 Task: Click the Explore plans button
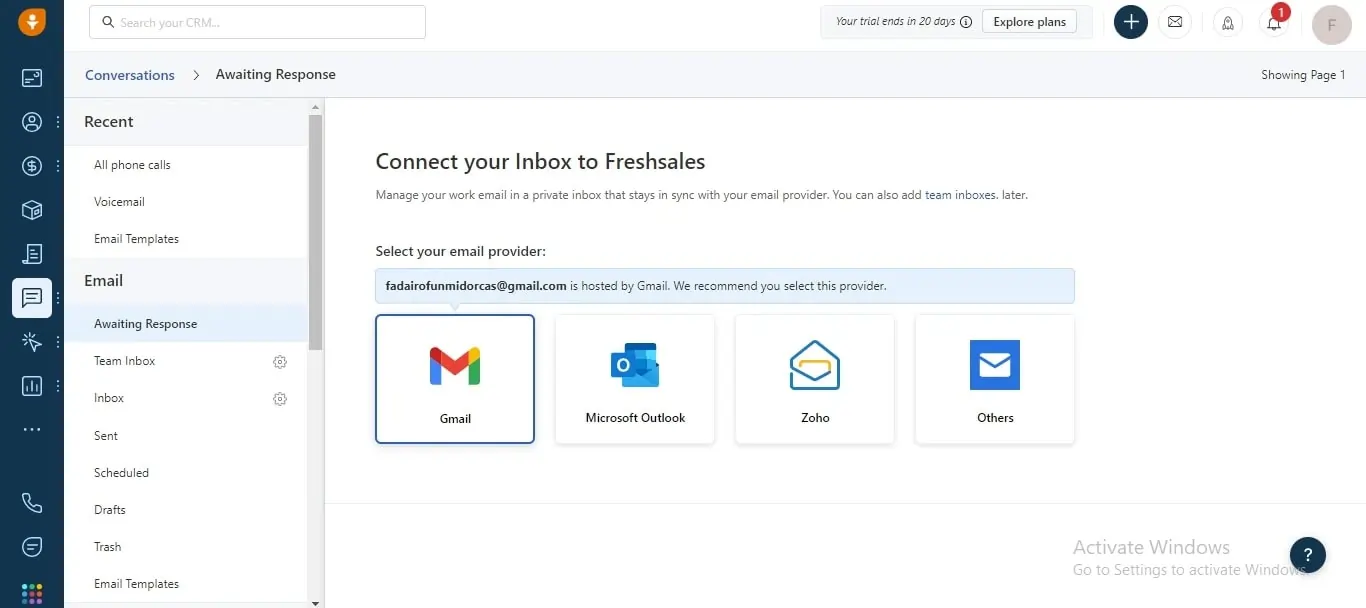(1029, 22)
